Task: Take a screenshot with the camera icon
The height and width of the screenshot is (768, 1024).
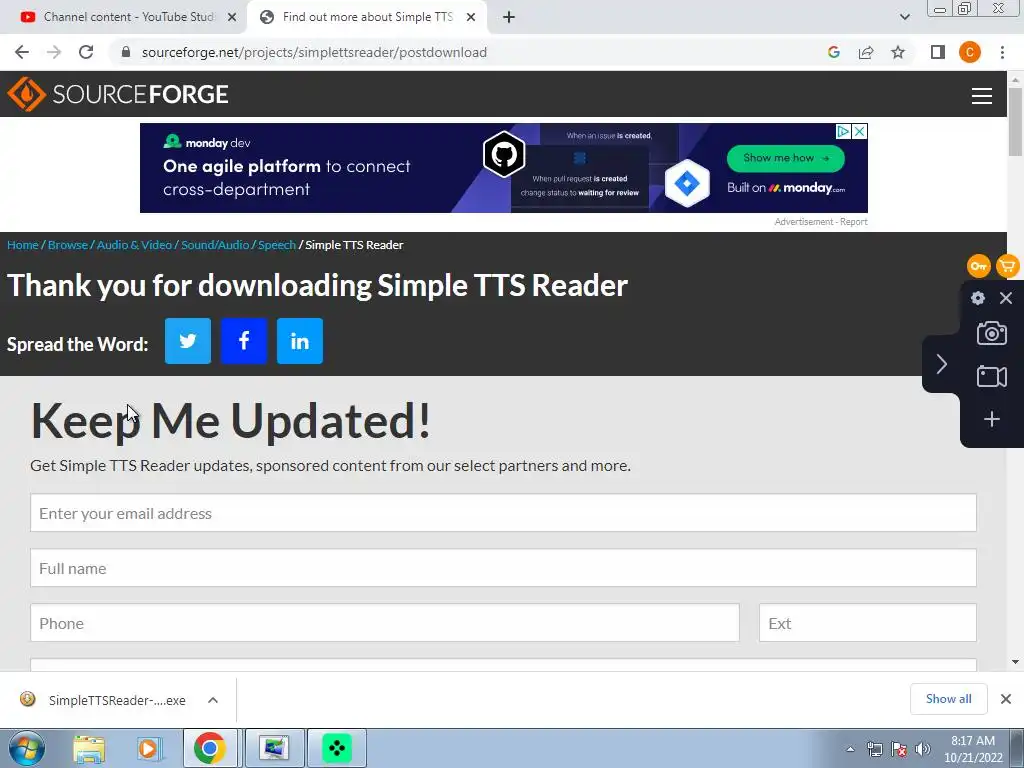Action: tap(991, 333)
